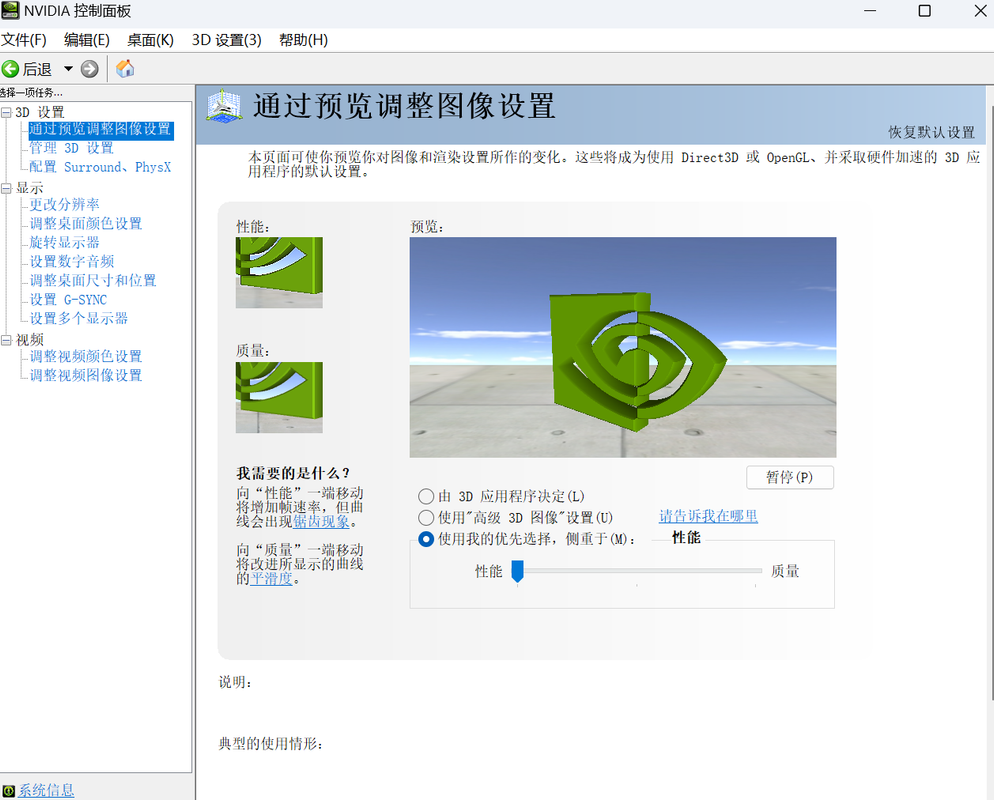Open the 桌面(K) menu
Viewport: 994px width, 800px height.
[x=150, y=40]
